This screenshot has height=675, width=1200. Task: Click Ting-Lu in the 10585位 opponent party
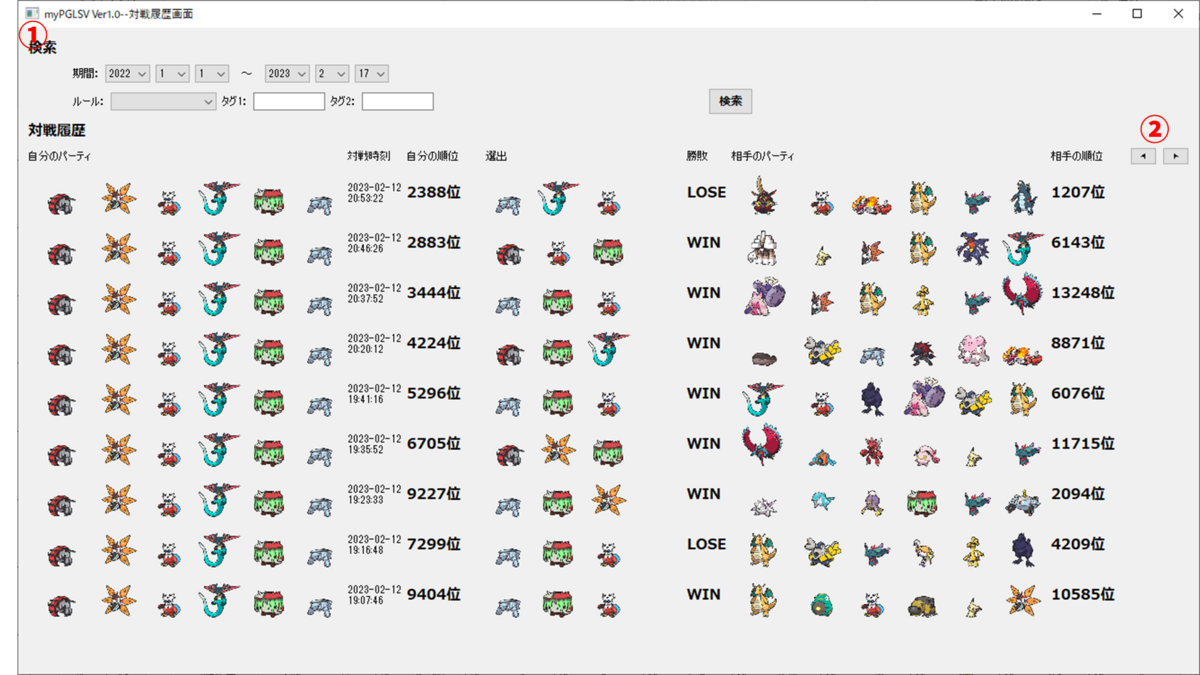pyautogui.click(x=922, y=606)
